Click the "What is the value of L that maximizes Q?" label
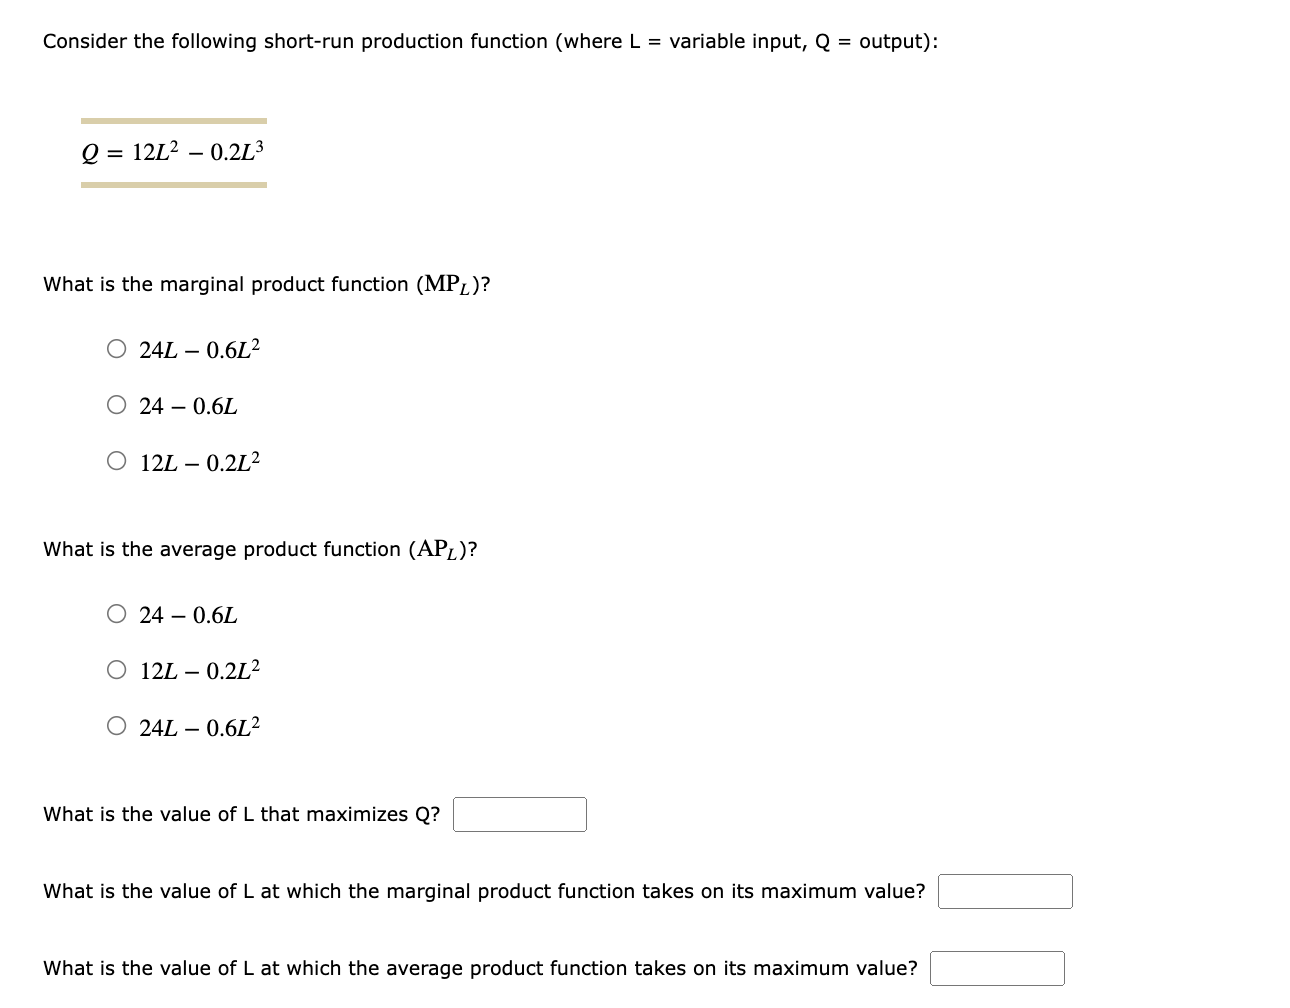 (x=240, y=814)
